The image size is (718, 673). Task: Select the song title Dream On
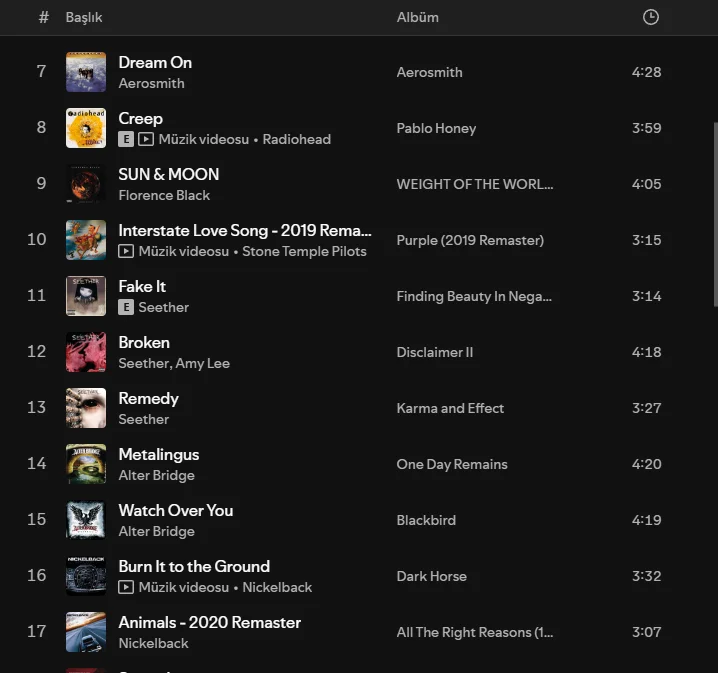click(155, 63)
